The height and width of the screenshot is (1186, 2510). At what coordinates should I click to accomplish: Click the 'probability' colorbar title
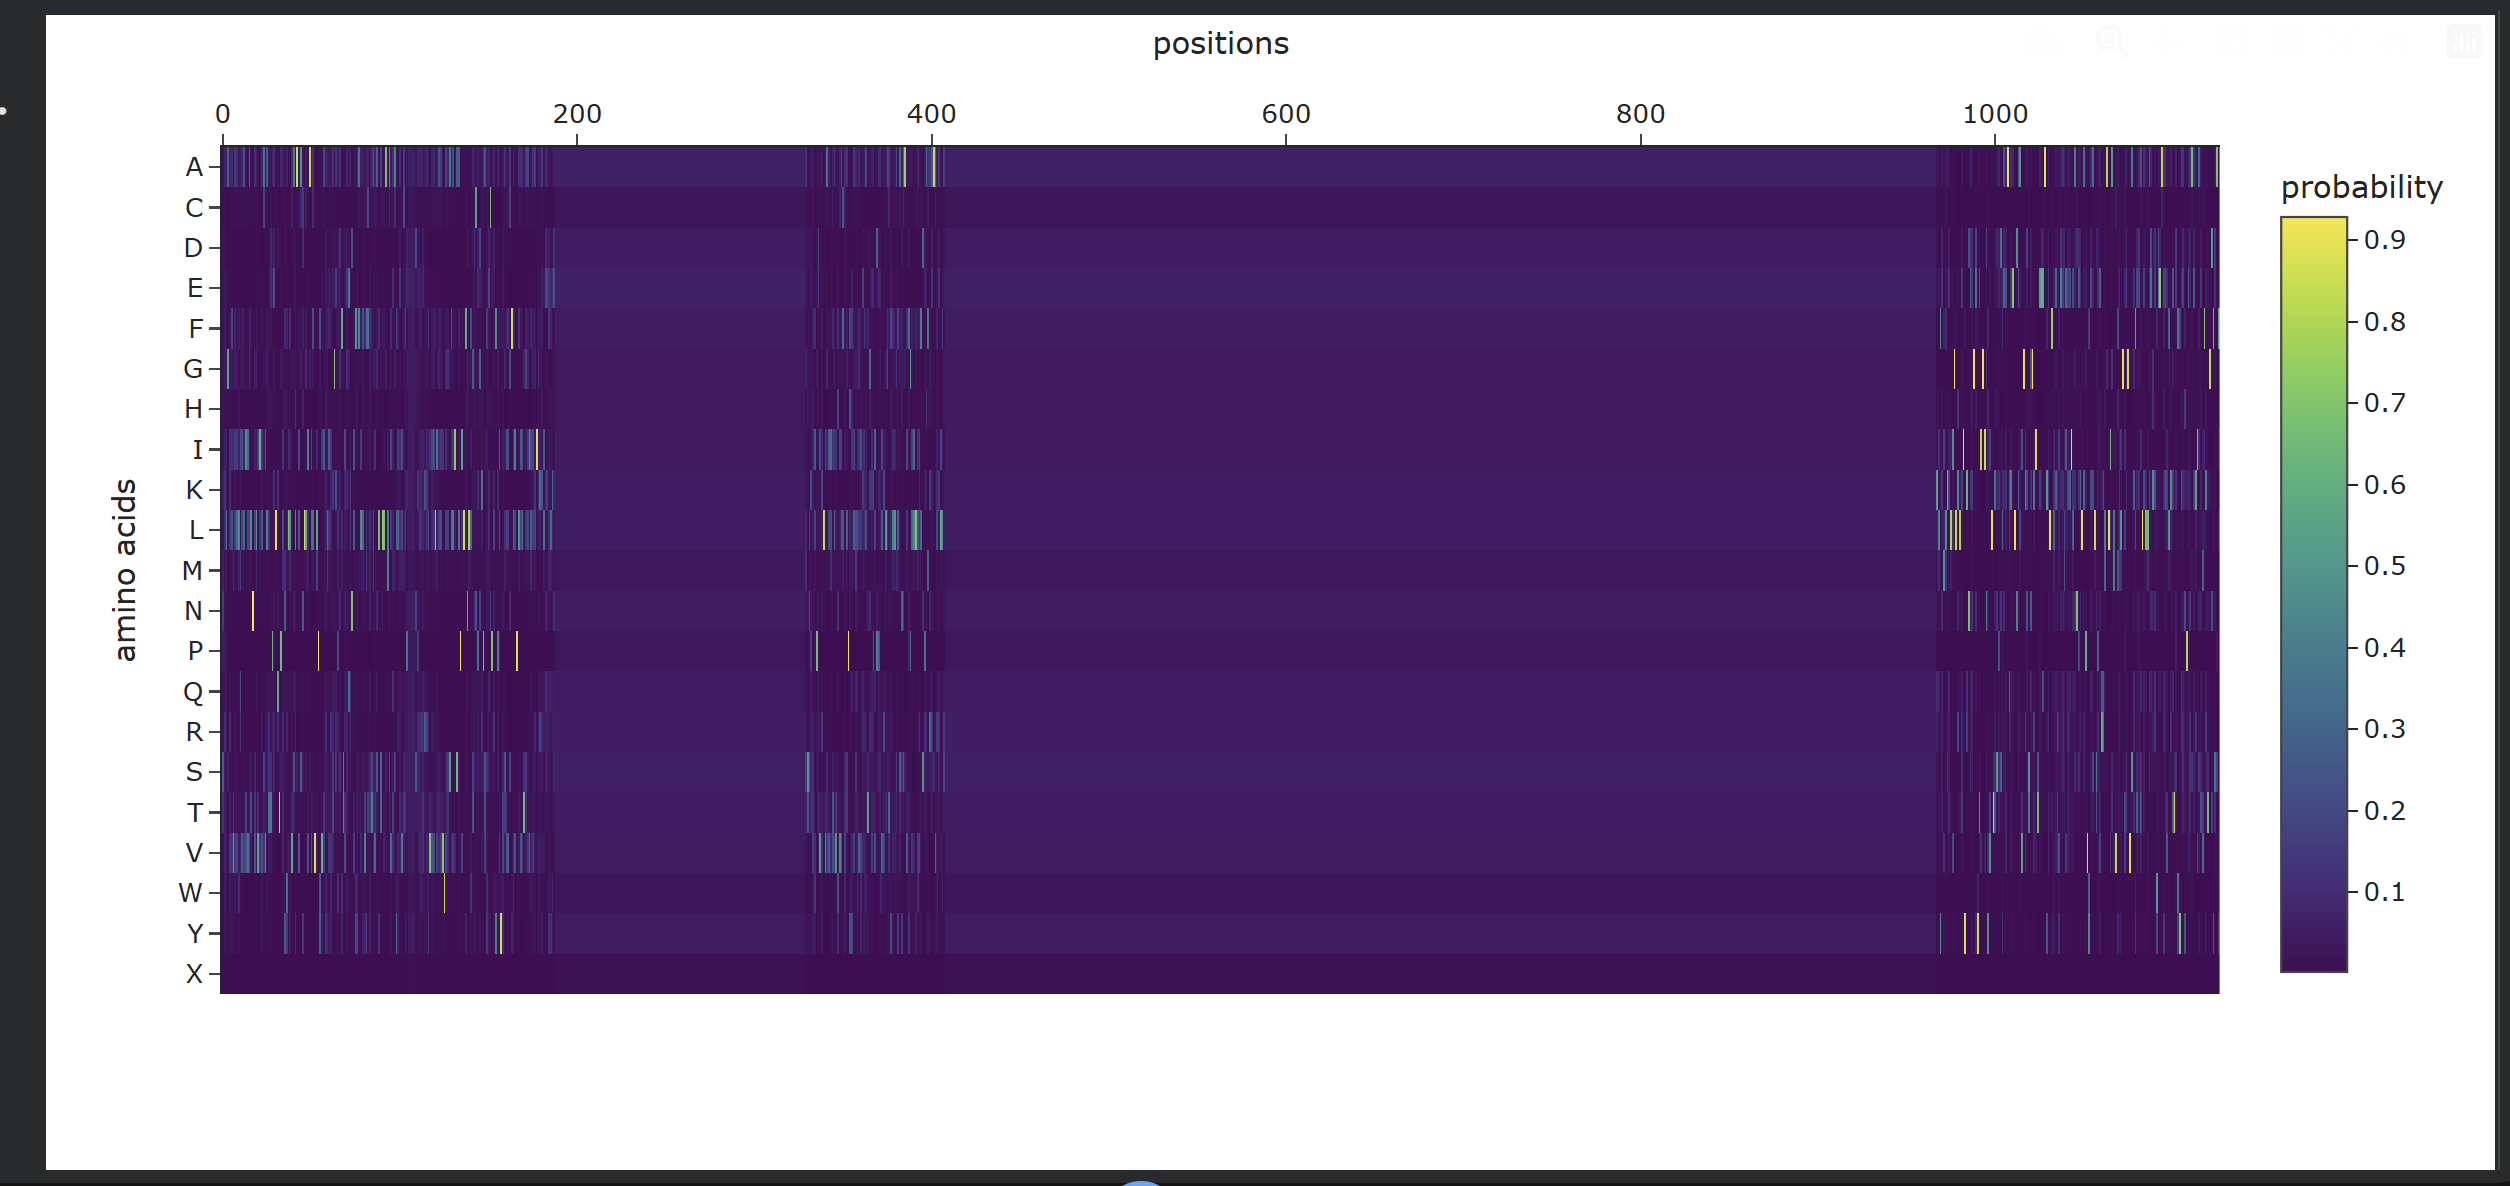pos(2361,187)
